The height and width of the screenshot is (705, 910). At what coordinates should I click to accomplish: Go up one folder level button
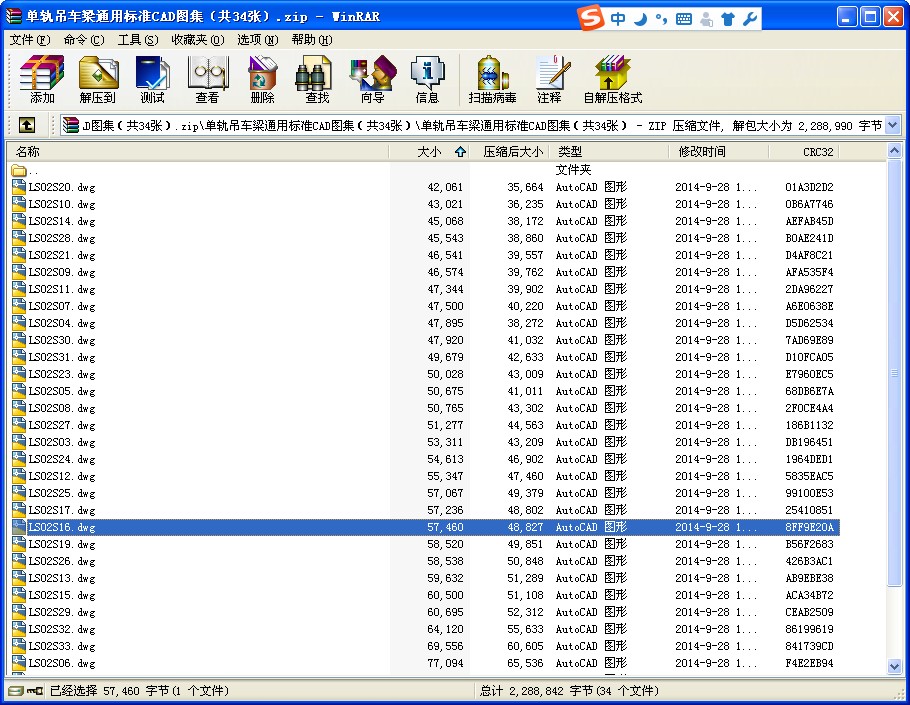(x=27, y=125)
